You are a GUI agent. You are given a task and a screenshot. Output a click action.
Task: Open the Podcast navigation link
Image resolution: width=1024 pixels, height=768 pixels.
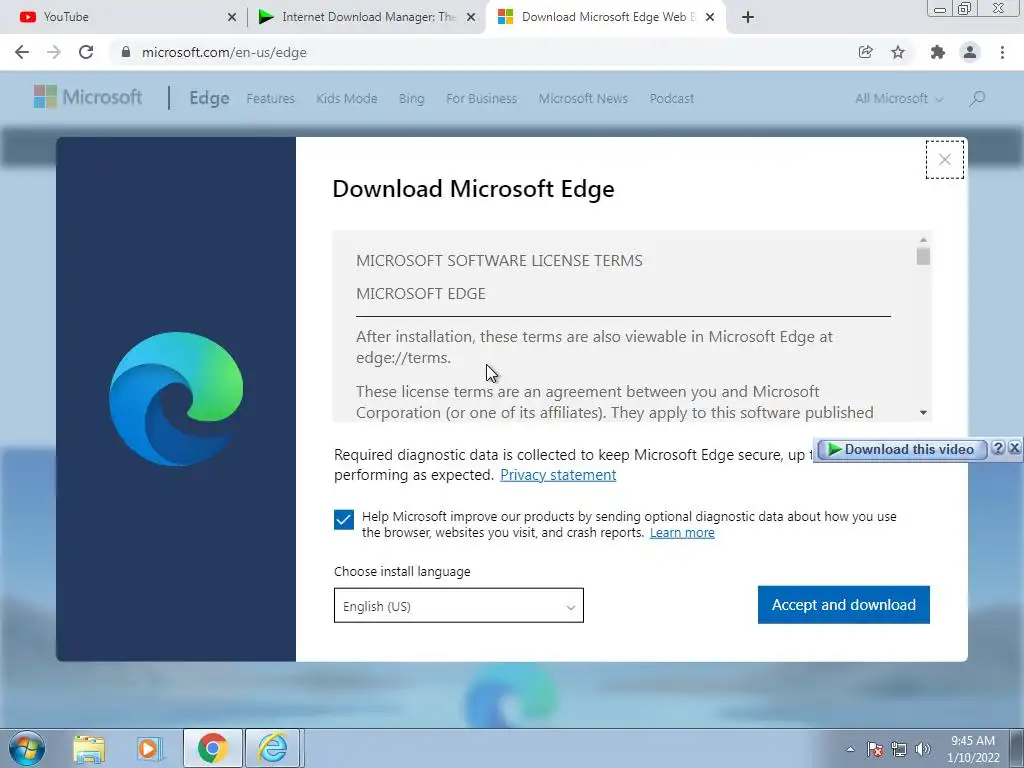coord(671,99)
